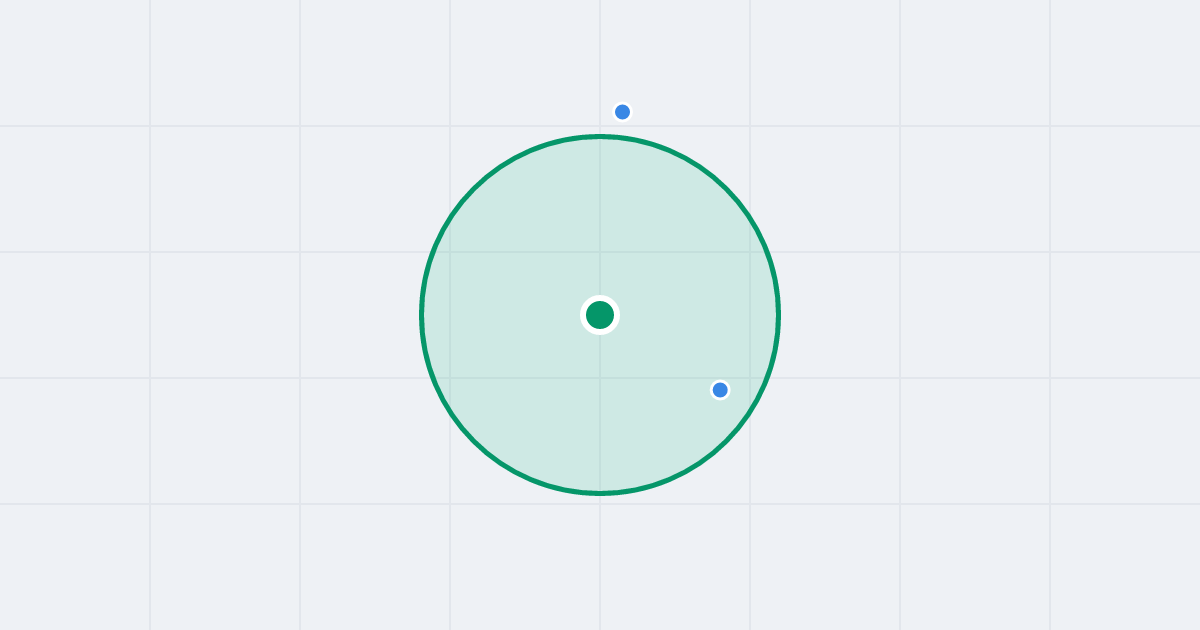Viewport: 1200px width, 630px height.
Task: Select the blue dot above the circle
Action: click(622, 112)
